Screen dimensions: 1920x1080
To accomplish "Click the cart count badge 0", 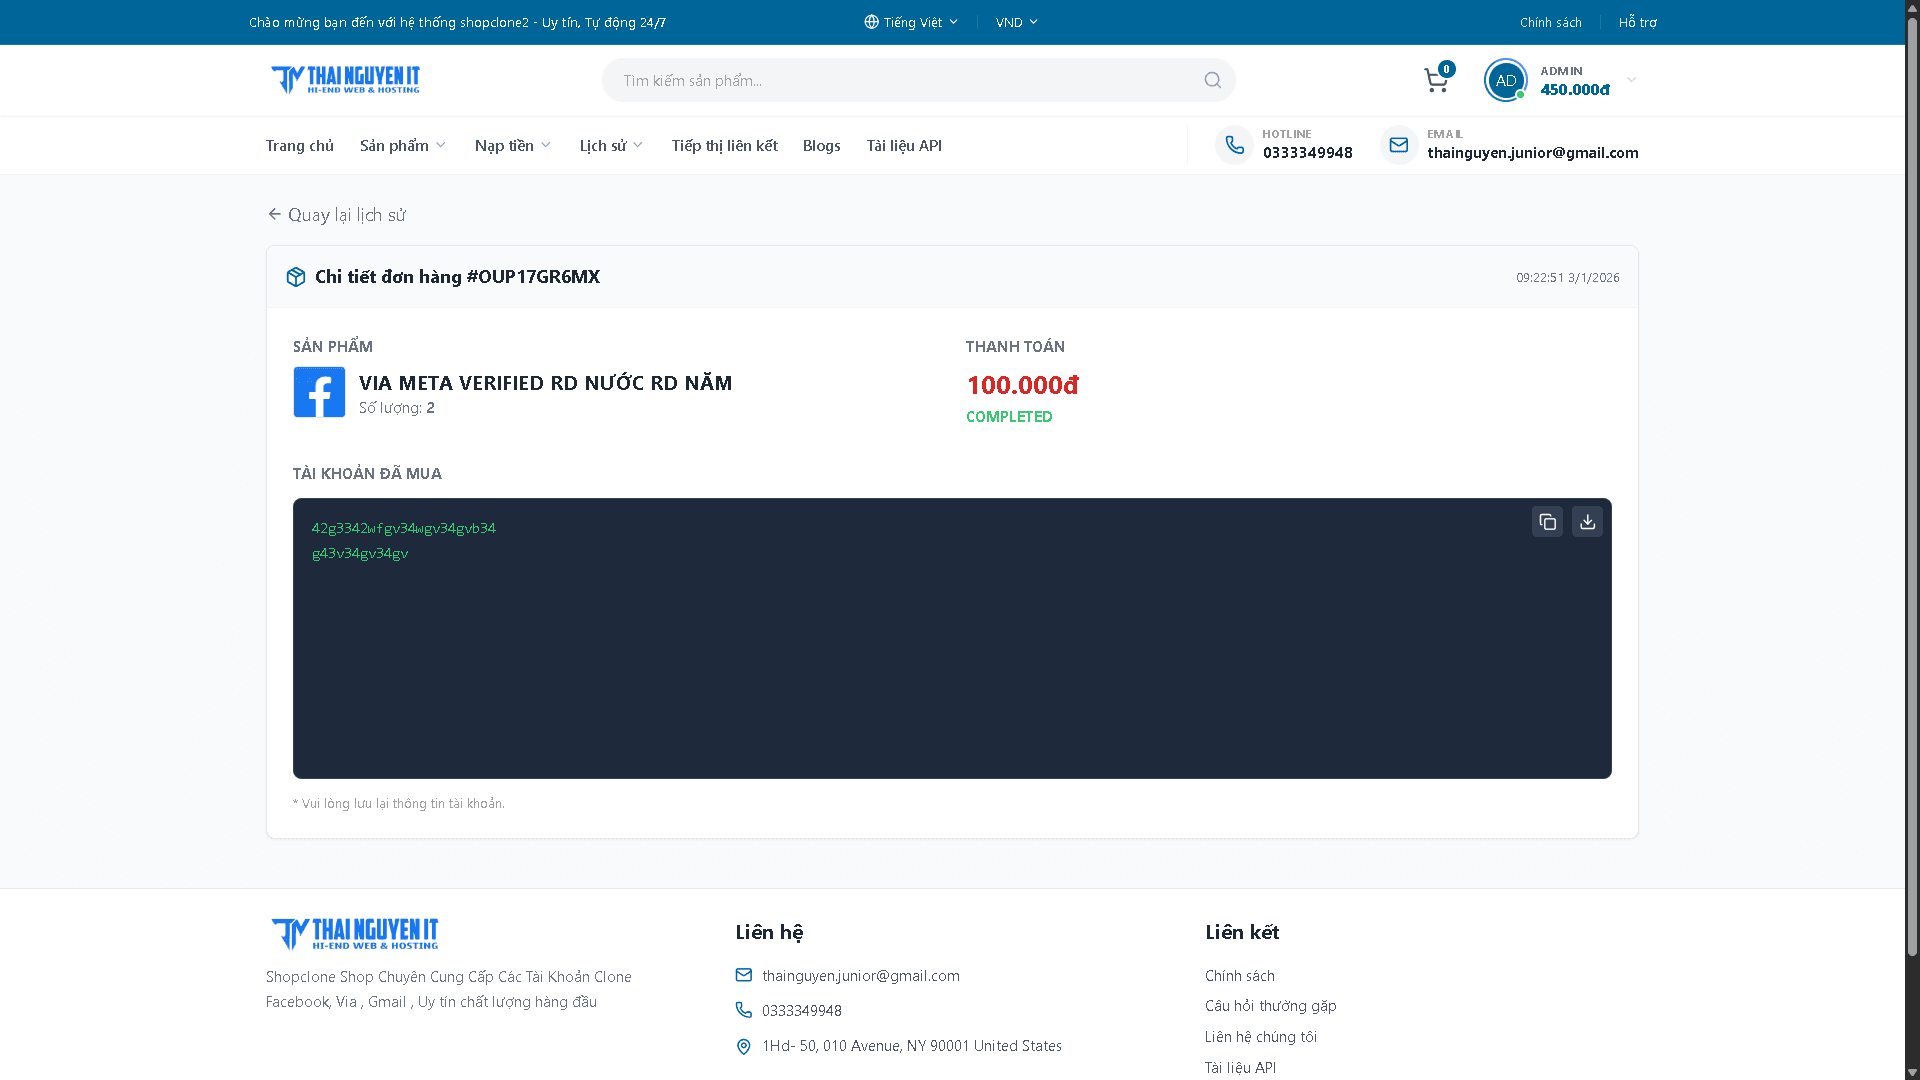I will 1446,69.
